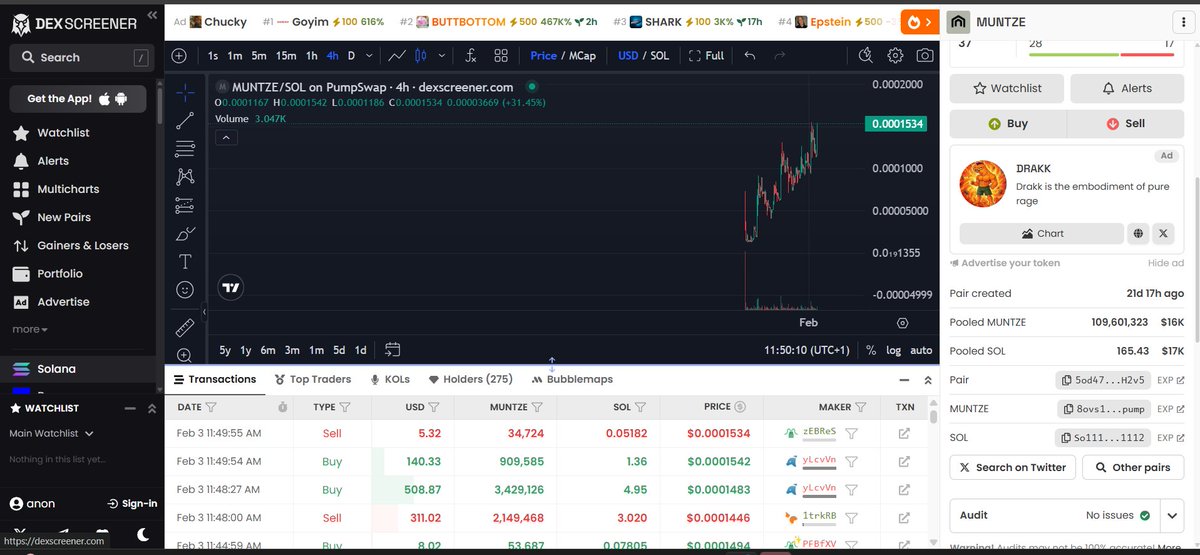Toggle the percent price scale

coord(871,350)
